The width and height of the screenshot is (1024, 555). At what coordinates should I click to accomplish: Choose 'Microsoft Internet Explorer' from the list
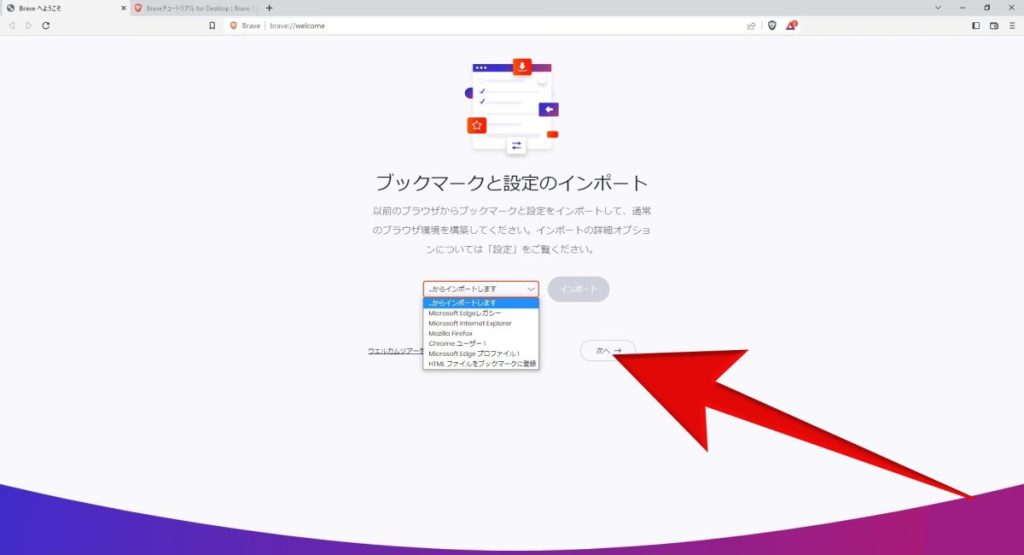[x=481, y=323]
